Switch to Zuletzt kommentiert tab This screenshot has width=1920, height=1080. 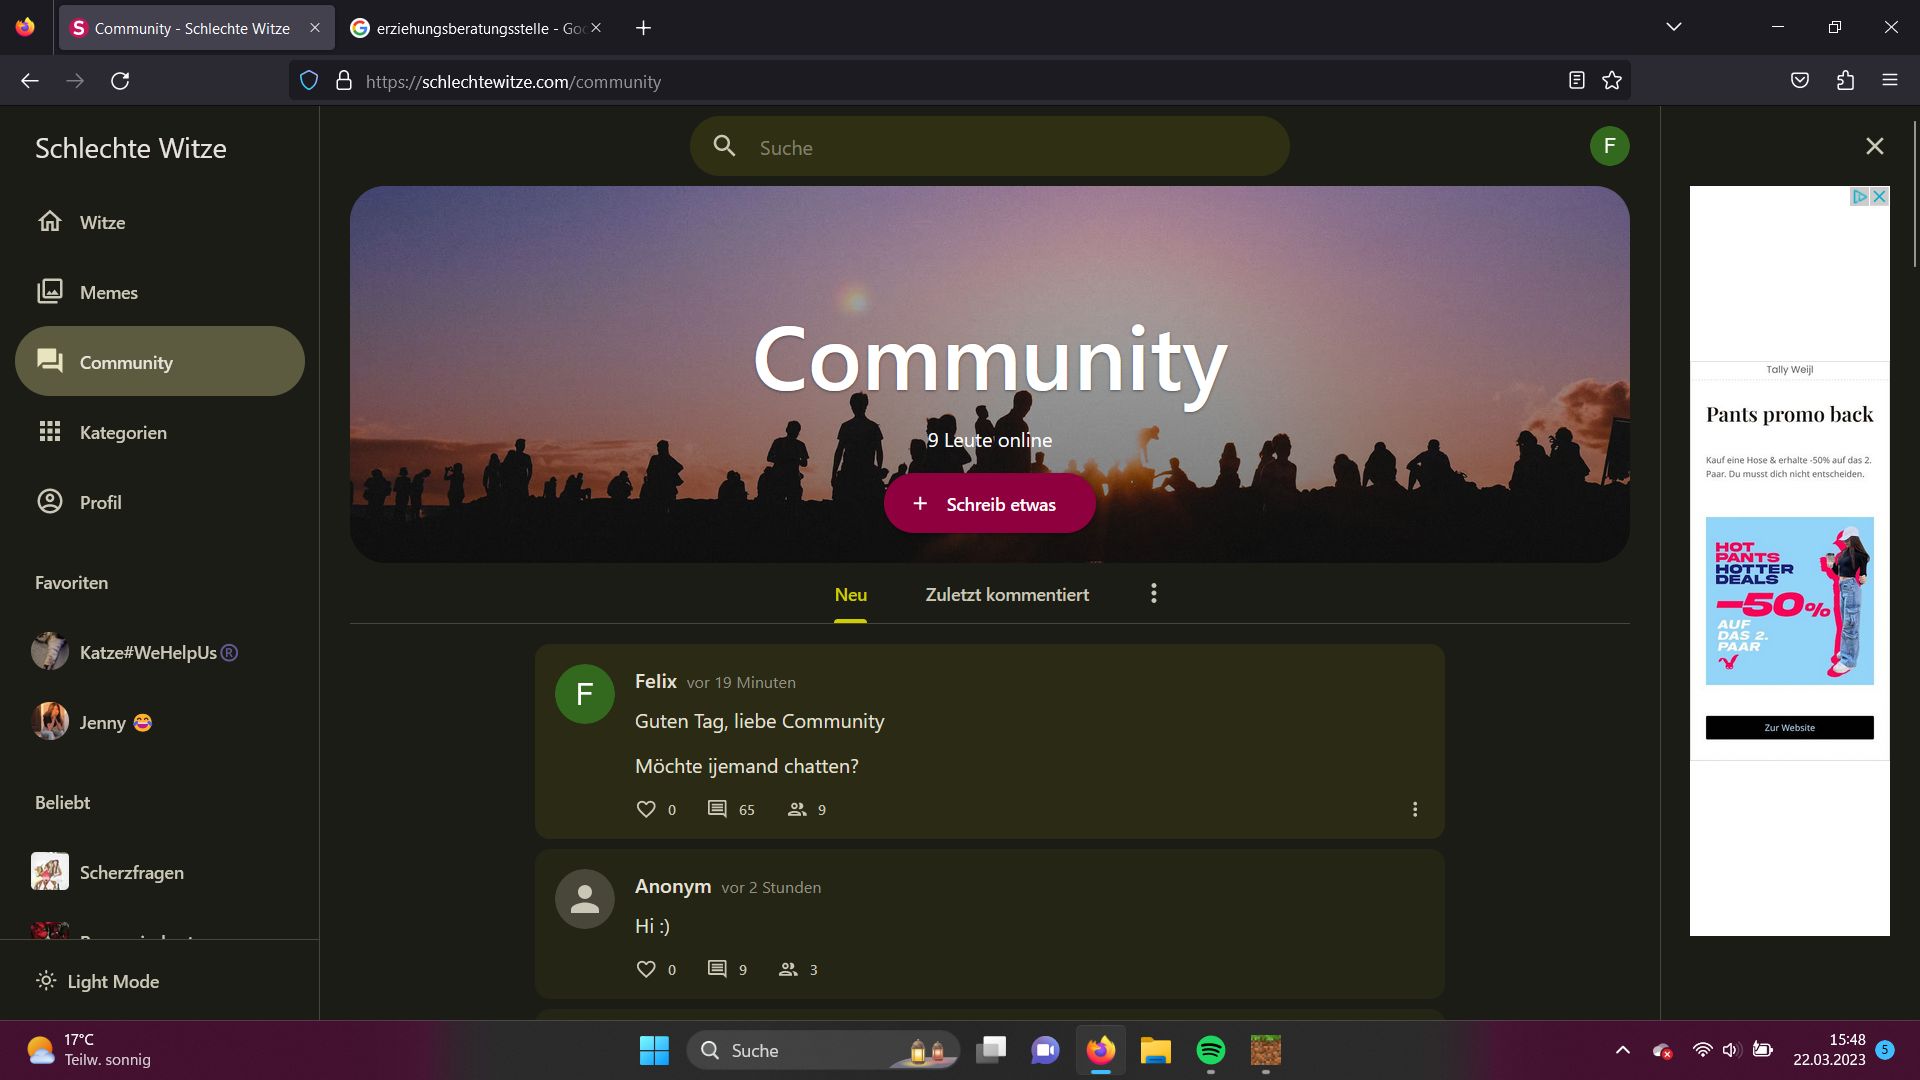coord(1006,594)
